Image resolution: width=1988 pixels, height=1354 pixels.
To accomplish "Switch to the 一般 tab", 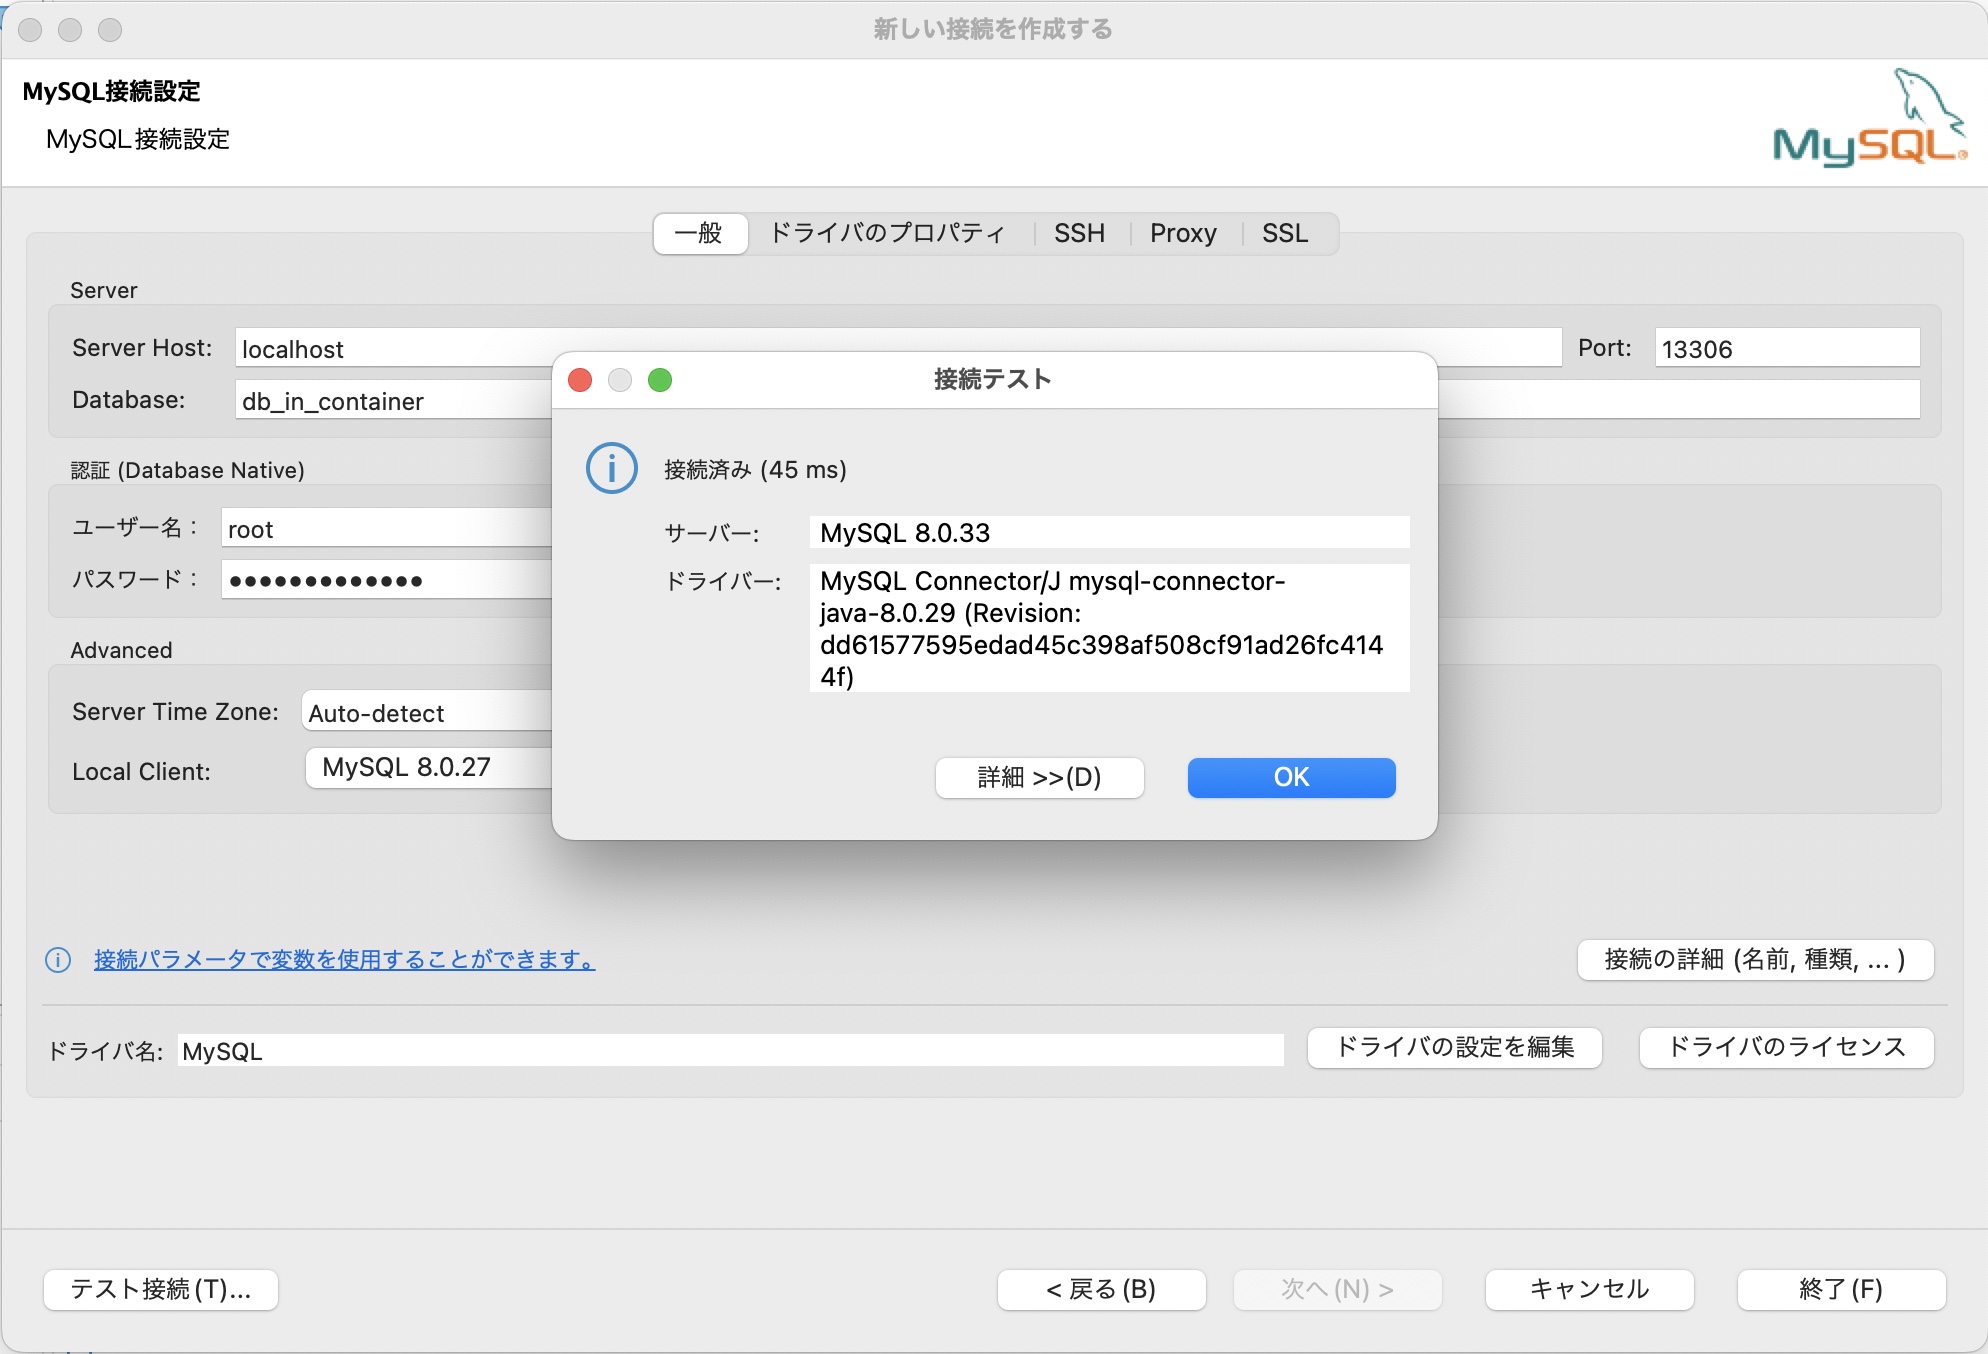I will point(699,233).
